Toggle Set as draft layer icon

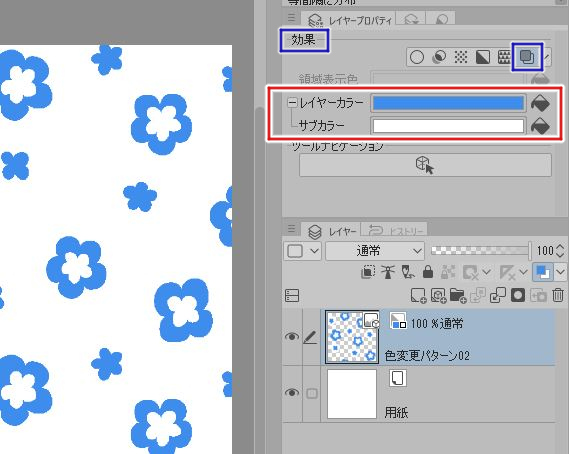408,272
